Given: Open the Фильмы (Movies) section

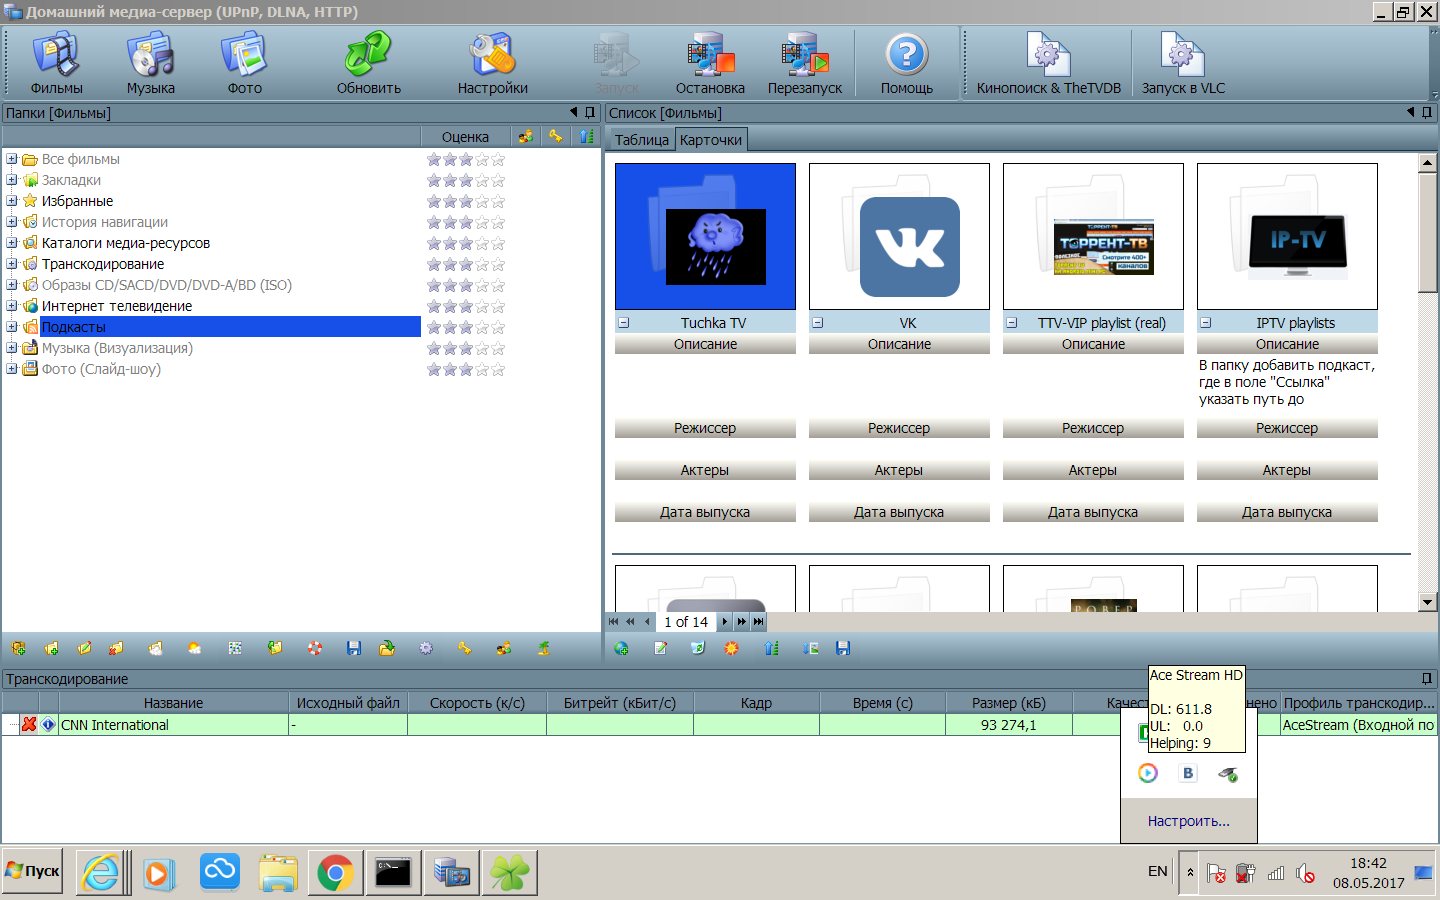Looking at the screenshot, I should (x=56, y=63).
